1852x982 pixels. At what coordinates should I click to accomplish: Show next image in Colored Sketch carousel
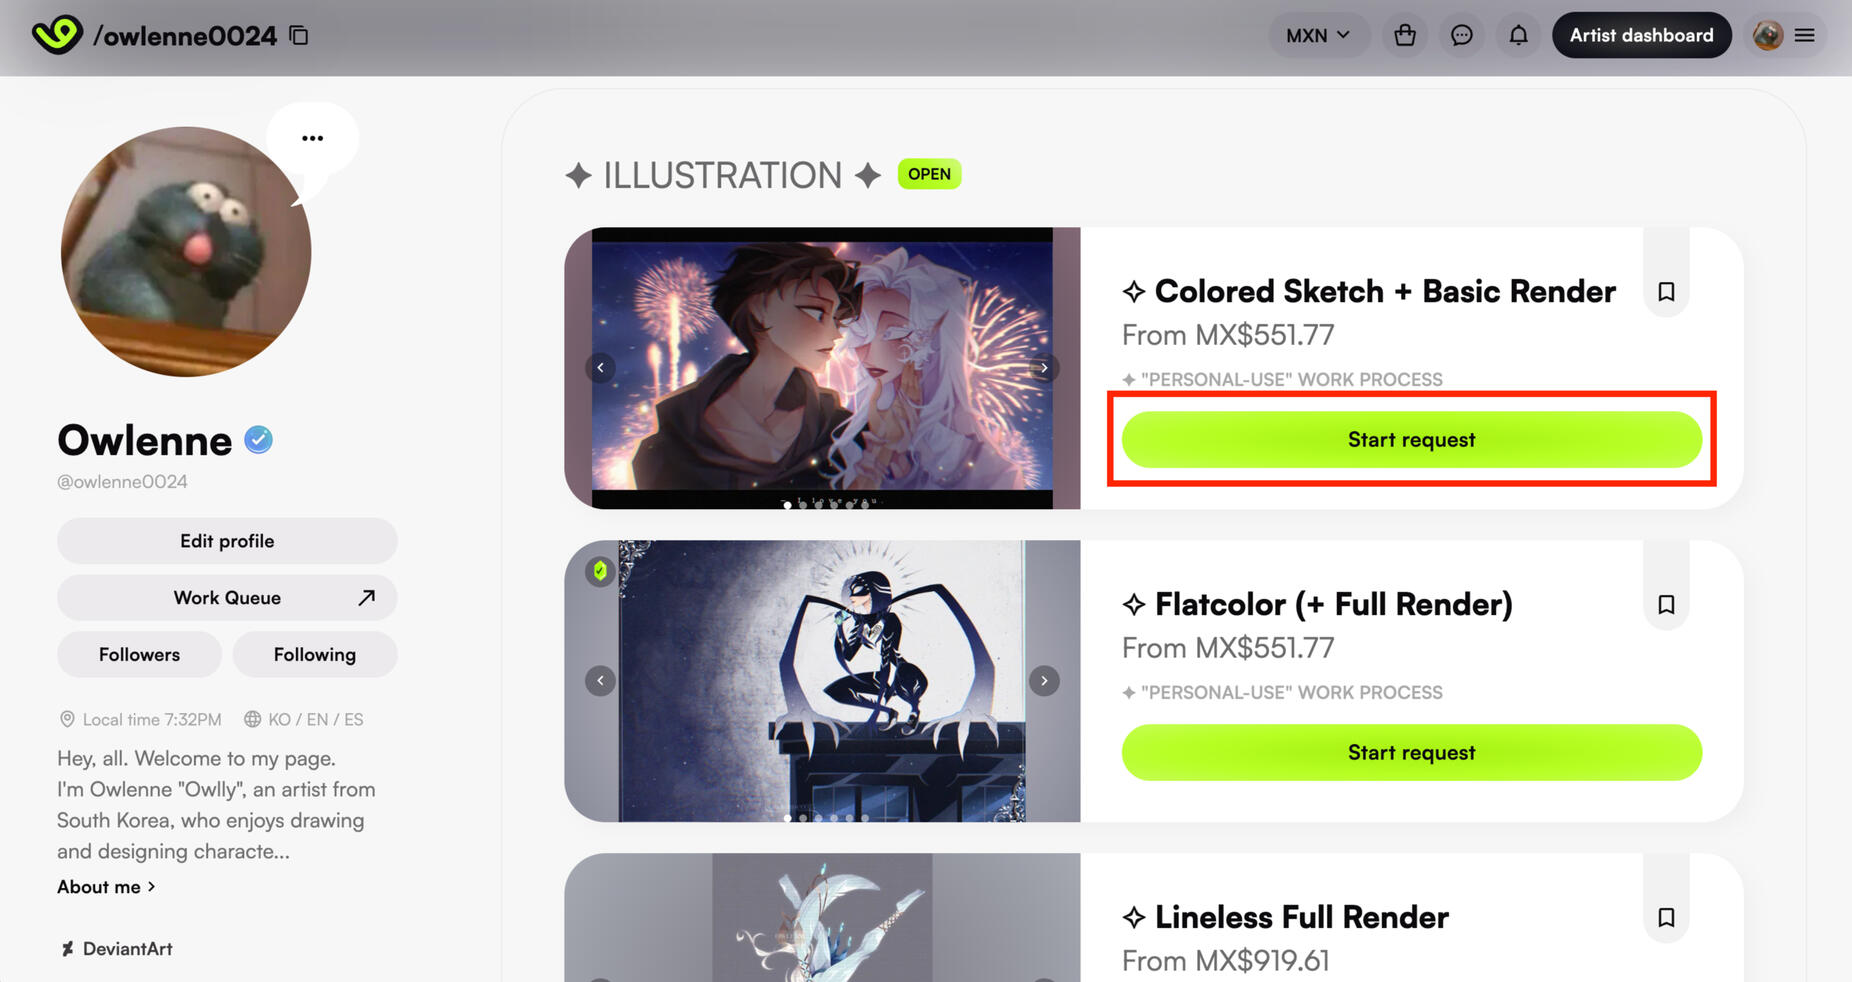pyautogui.click(x=1044, y=368)
